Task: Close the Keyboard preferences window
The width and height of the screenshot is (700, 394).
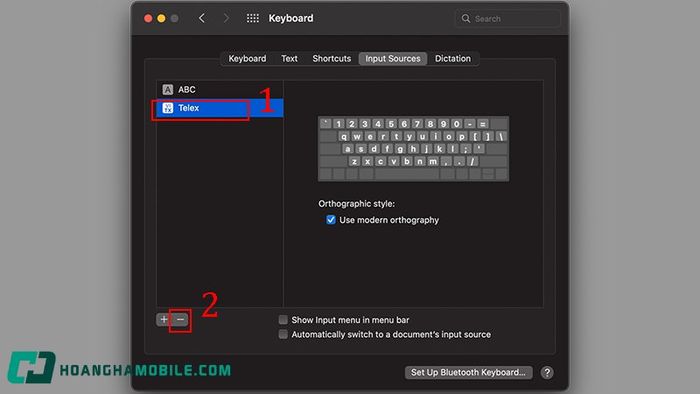Action: [148, 18]
